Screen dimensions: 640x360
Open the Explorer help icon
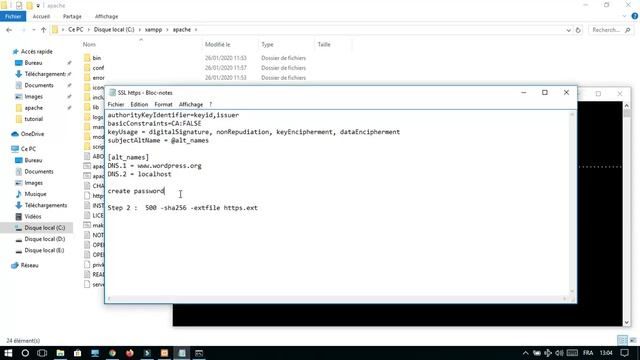coord(635,16)
